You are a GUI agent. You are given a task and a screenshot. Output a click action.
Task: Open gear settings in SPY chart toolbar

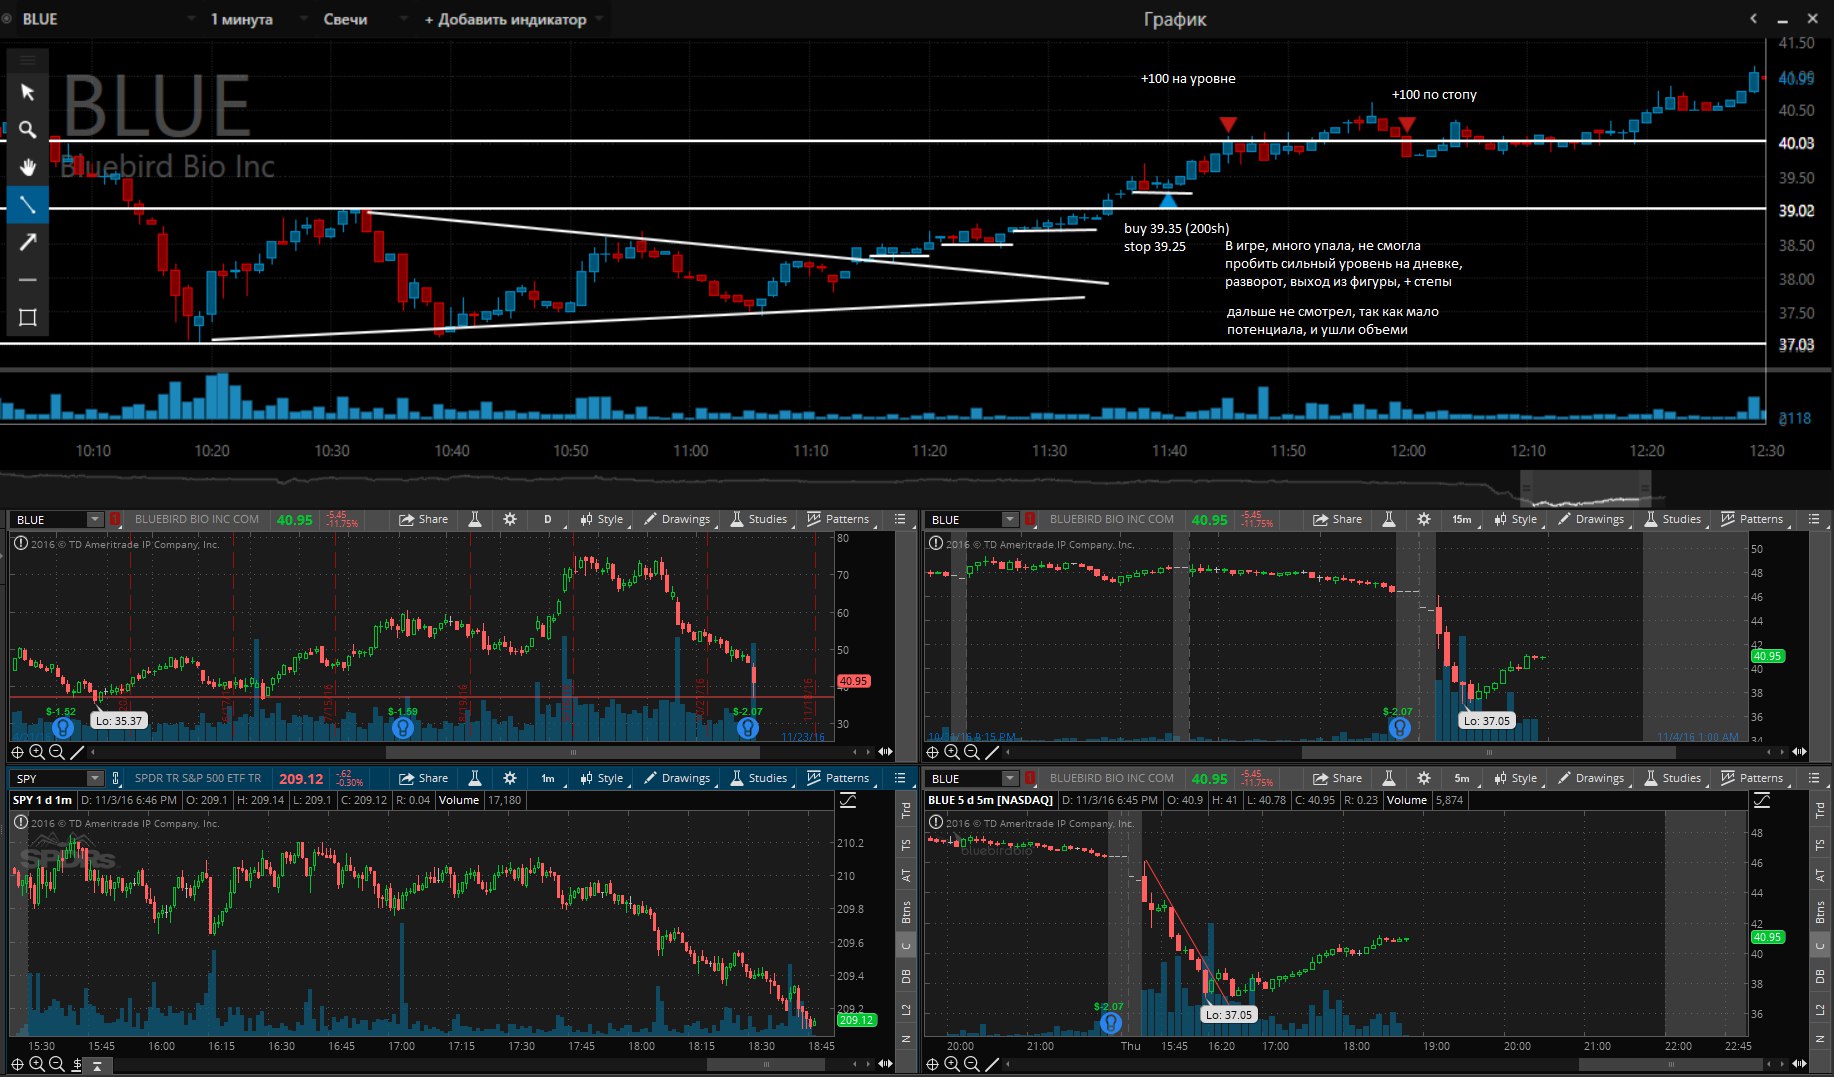(510, 778)
